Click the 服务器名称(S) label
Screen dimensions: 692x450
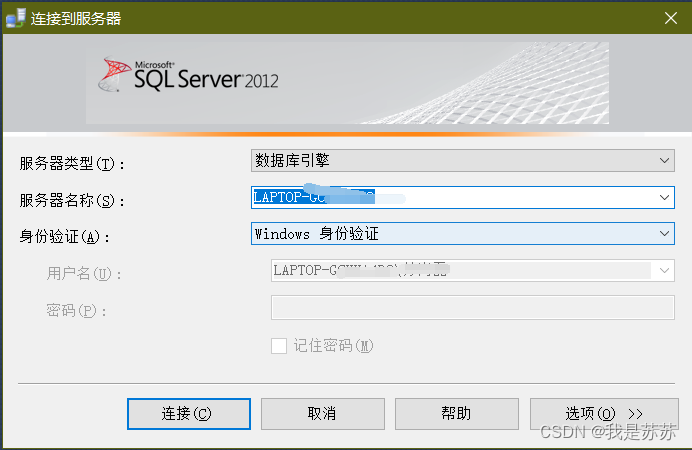coord(72,201)
